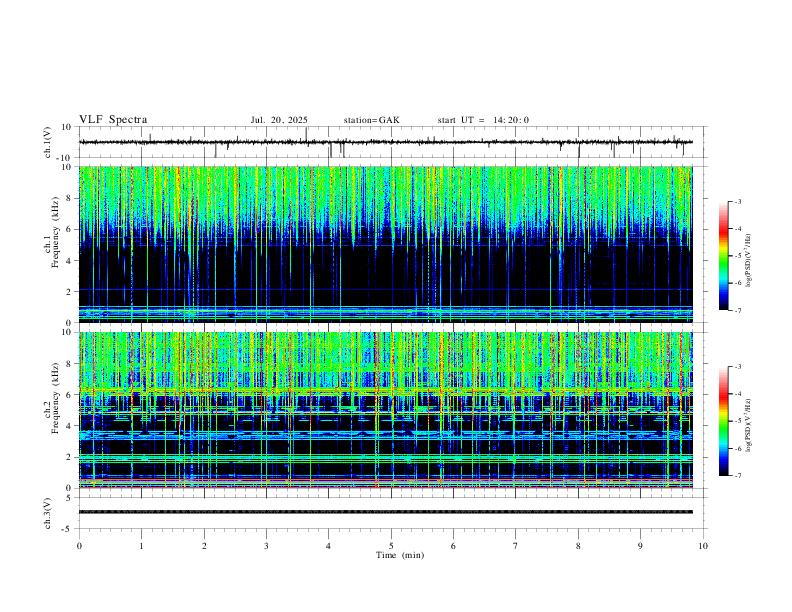Click the time axis tick label '3'
This screenshot has height=612, width=792.
266,546
